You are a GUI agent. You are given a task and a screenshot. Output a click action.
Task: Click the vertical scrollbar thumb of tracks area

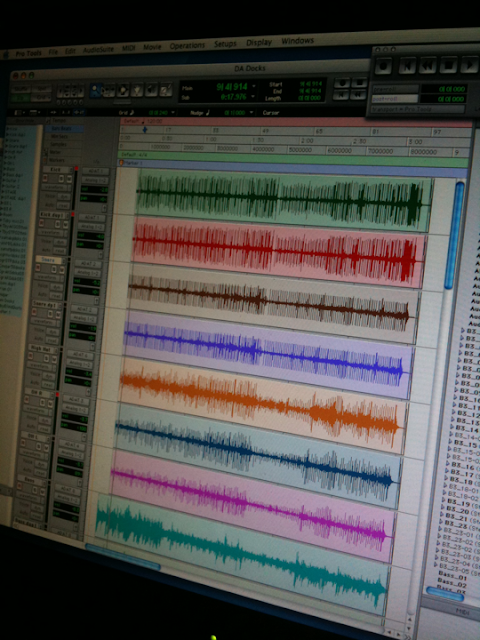coord(454,236)
